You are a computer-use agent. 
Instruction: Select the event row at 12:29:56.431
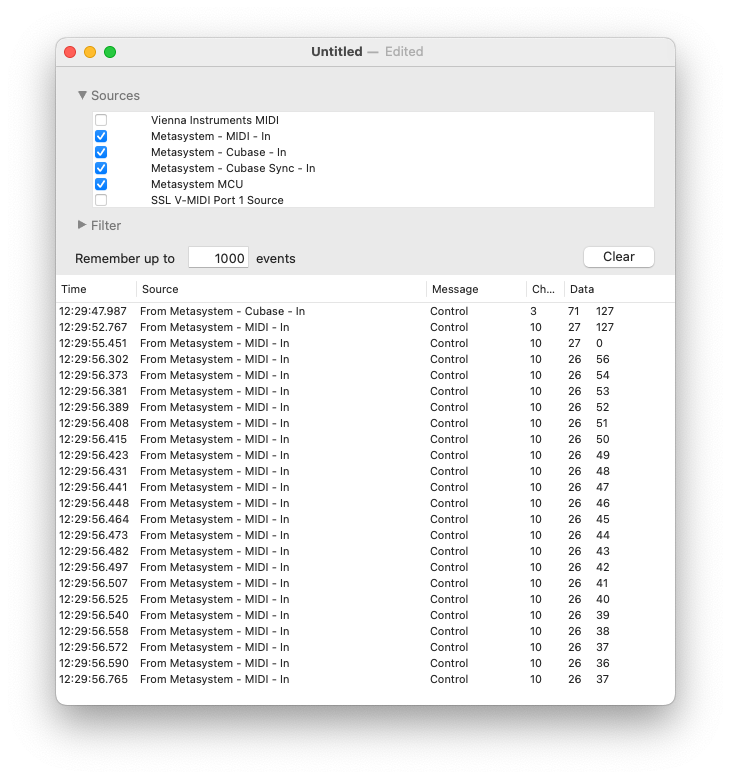[x=365, y=471]
